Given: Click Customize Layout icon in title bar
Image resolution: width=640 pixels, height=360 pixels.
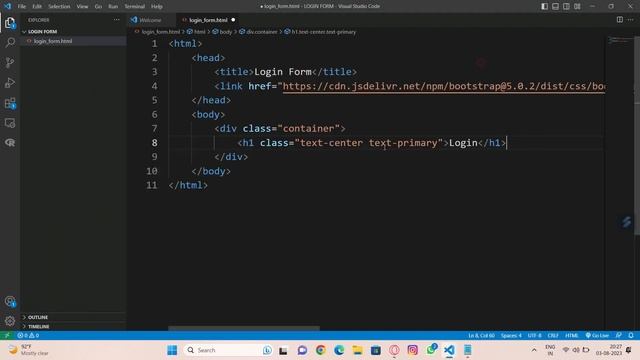Looking at the screenshot, I should tap(577, 6).
